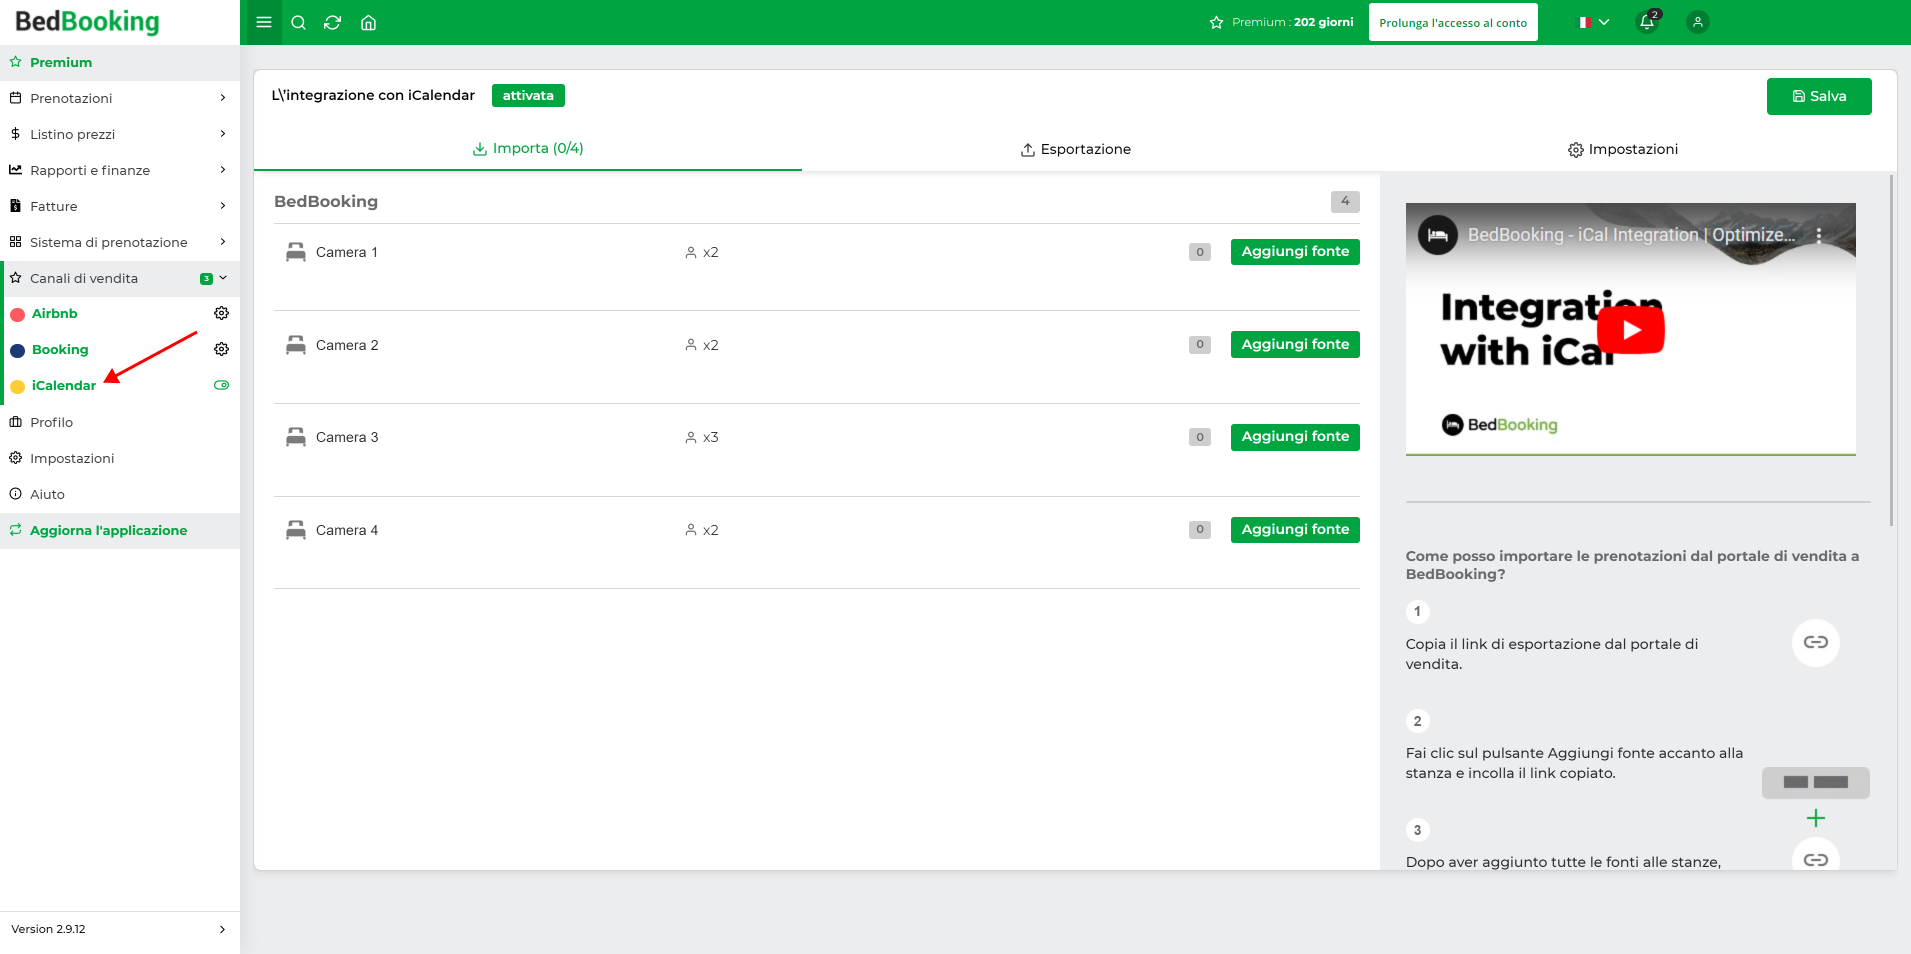Click the Salva button

tap(1819, 96)
